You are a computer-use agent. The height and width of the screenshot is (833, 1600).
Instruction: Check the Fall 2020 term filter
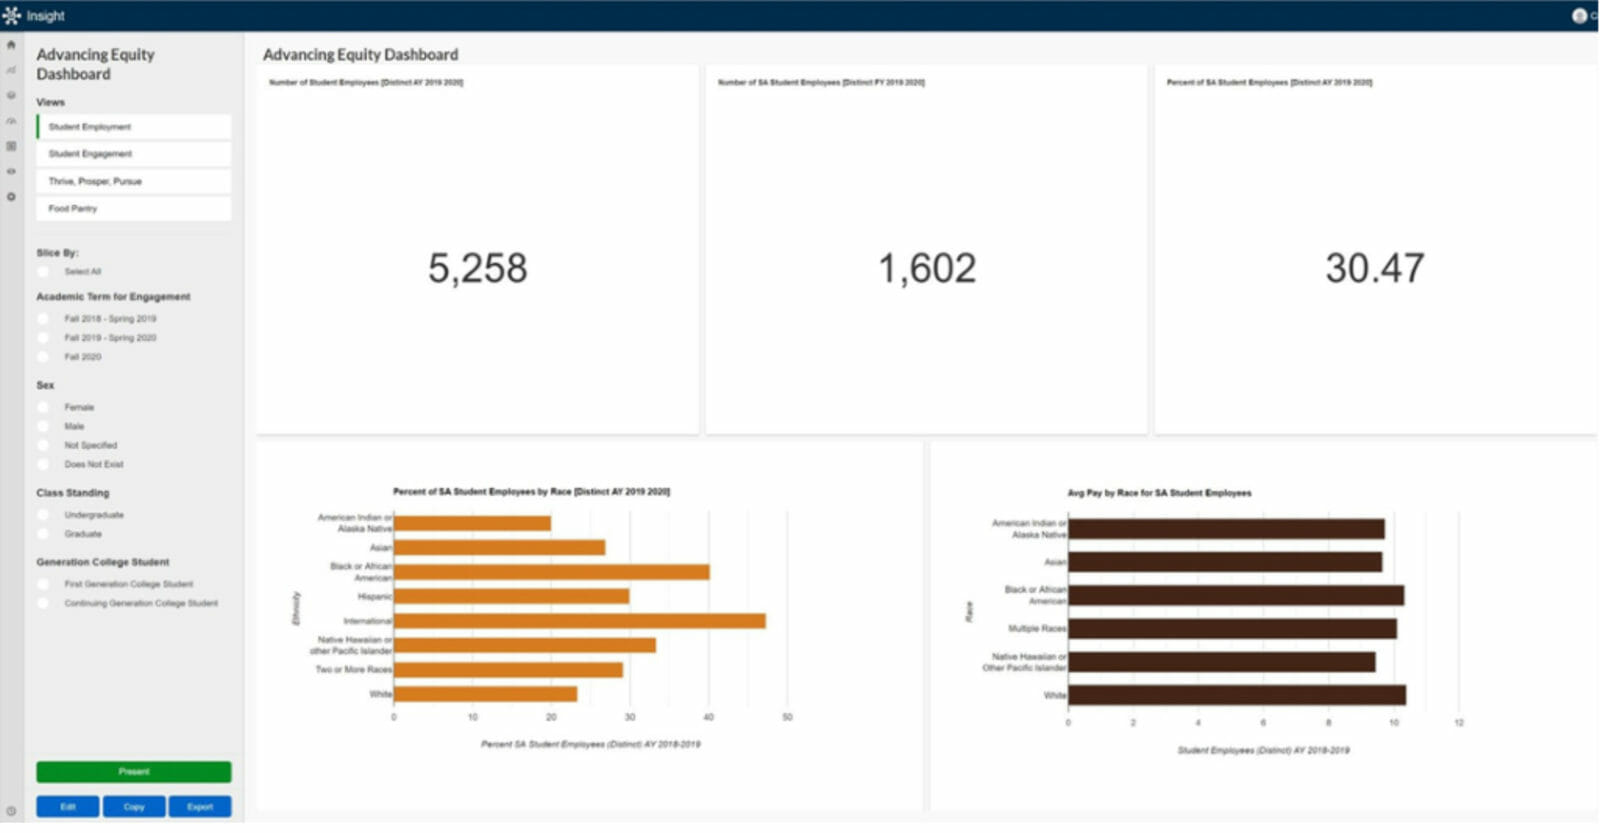tap(43, 357)
